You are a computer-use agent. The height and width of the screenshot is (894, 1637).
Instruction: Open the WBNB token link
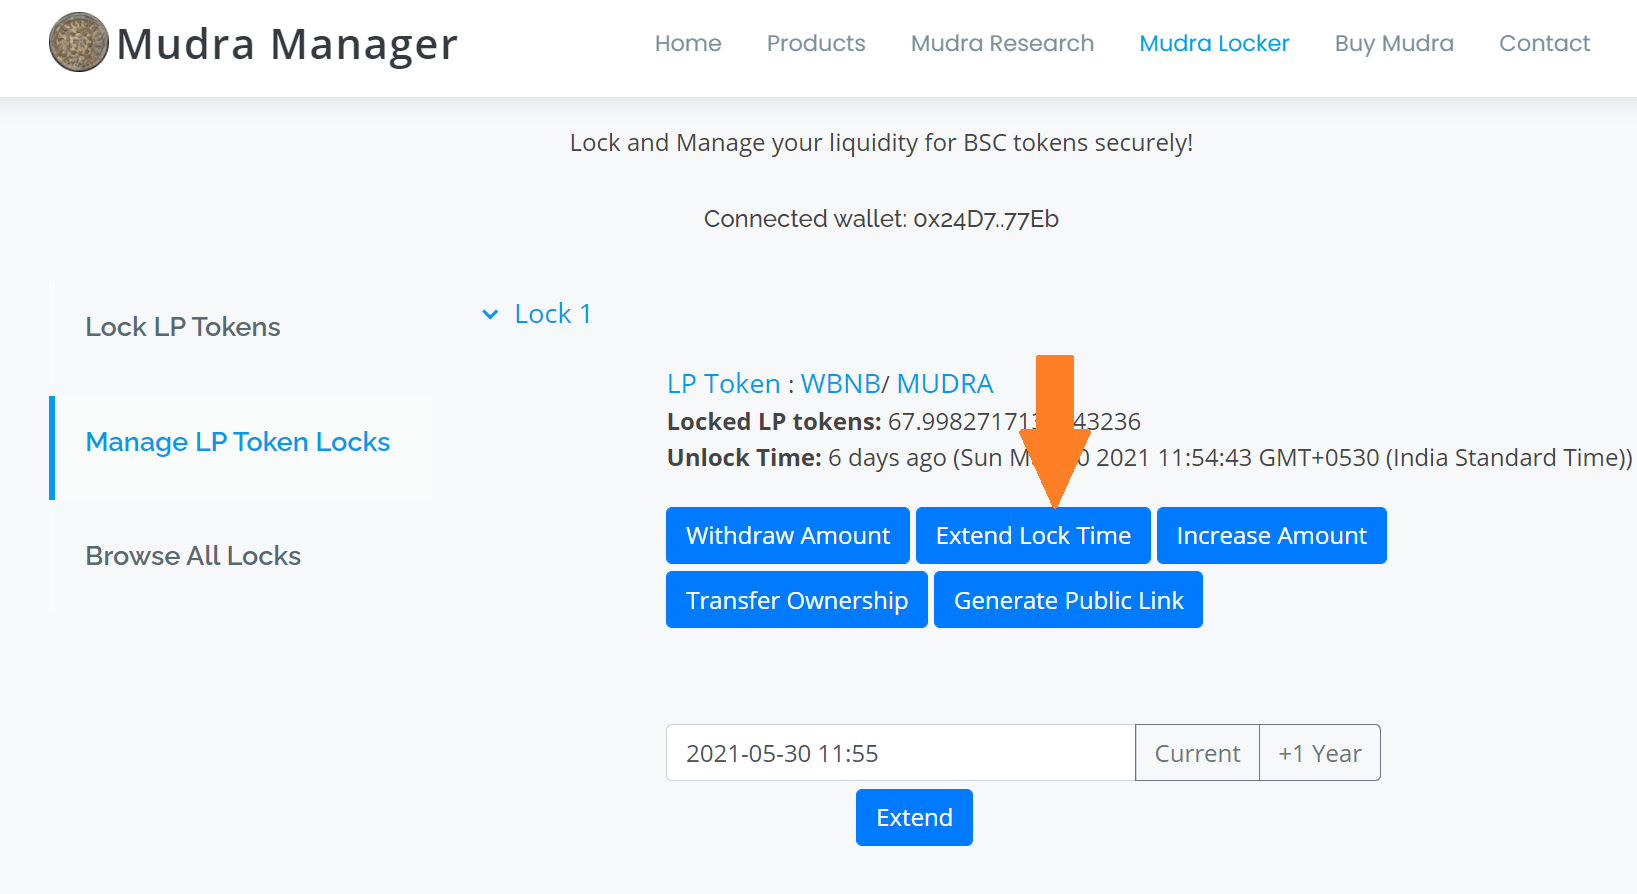pos(840,384)
